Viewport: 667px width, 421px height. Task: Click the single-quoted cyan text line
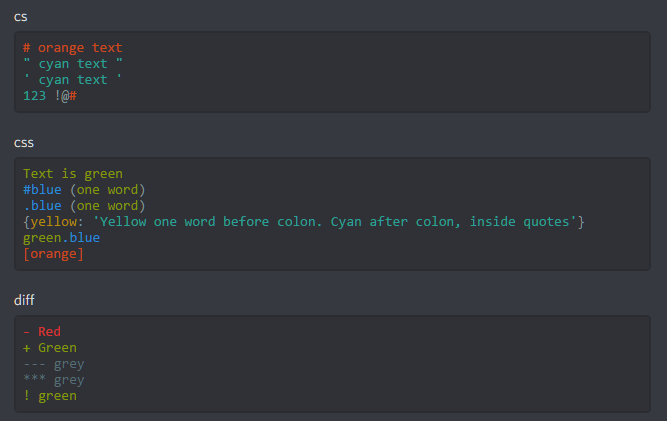click(x=72, y=80)
